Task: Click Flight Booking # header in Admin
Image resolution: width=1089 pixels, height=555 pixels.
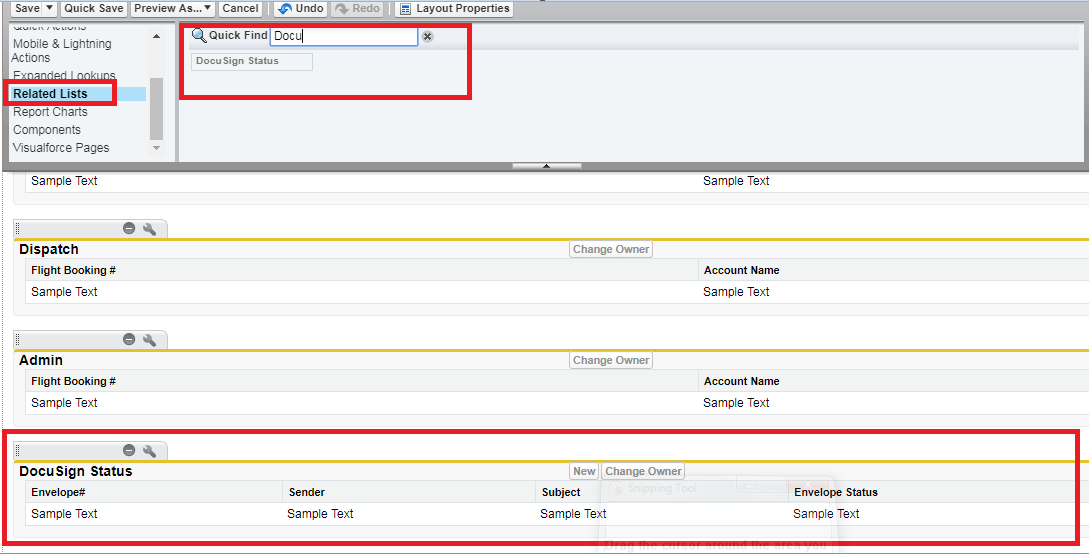Action: (74, 381)
